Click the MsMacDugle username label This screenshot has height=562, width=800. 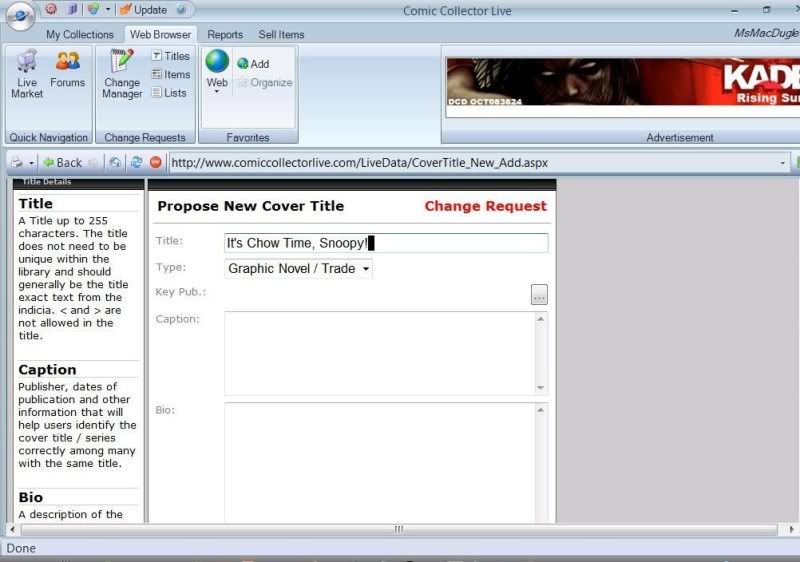(x=766, y=33)
